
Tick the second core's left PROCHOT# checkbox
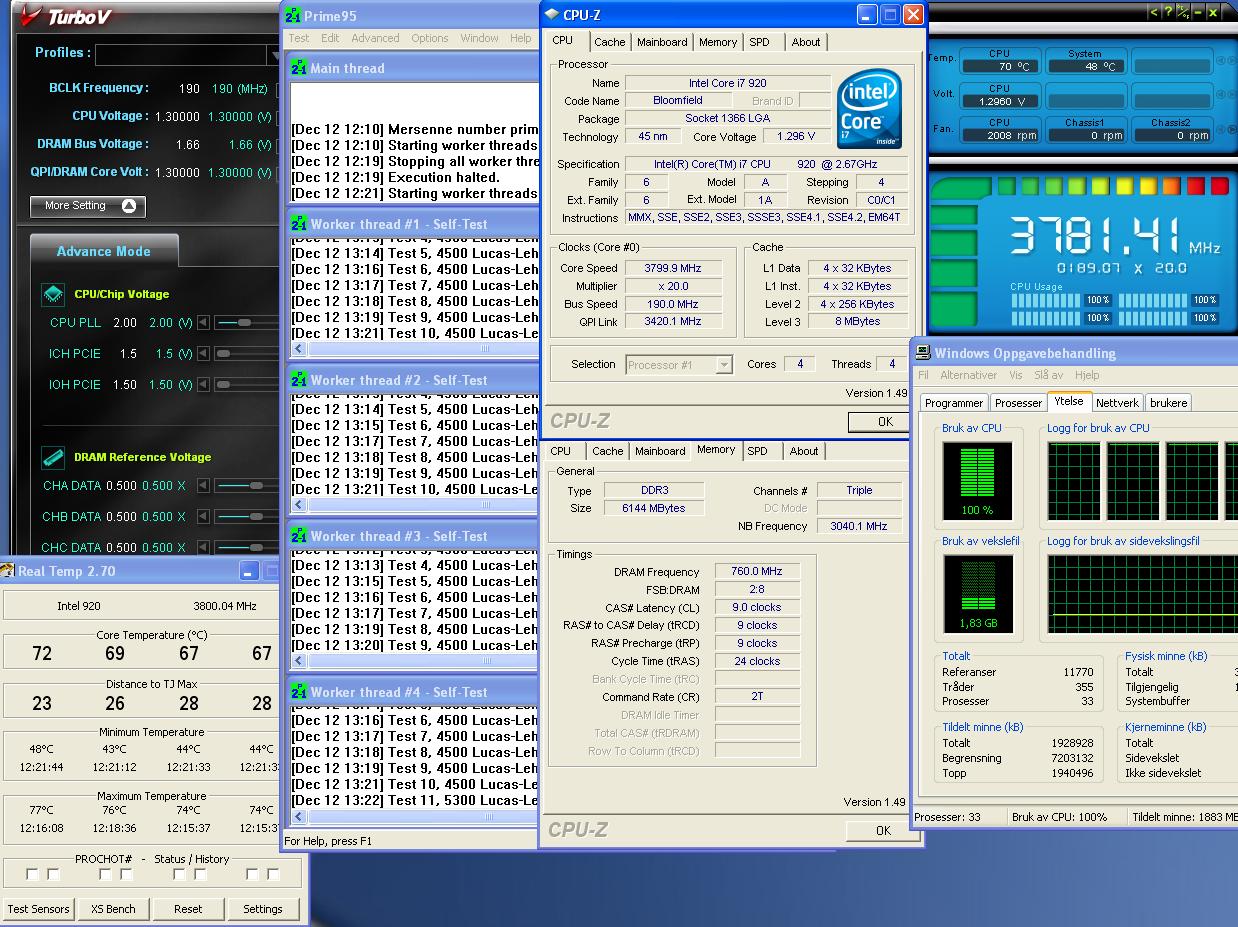point(105,874)
